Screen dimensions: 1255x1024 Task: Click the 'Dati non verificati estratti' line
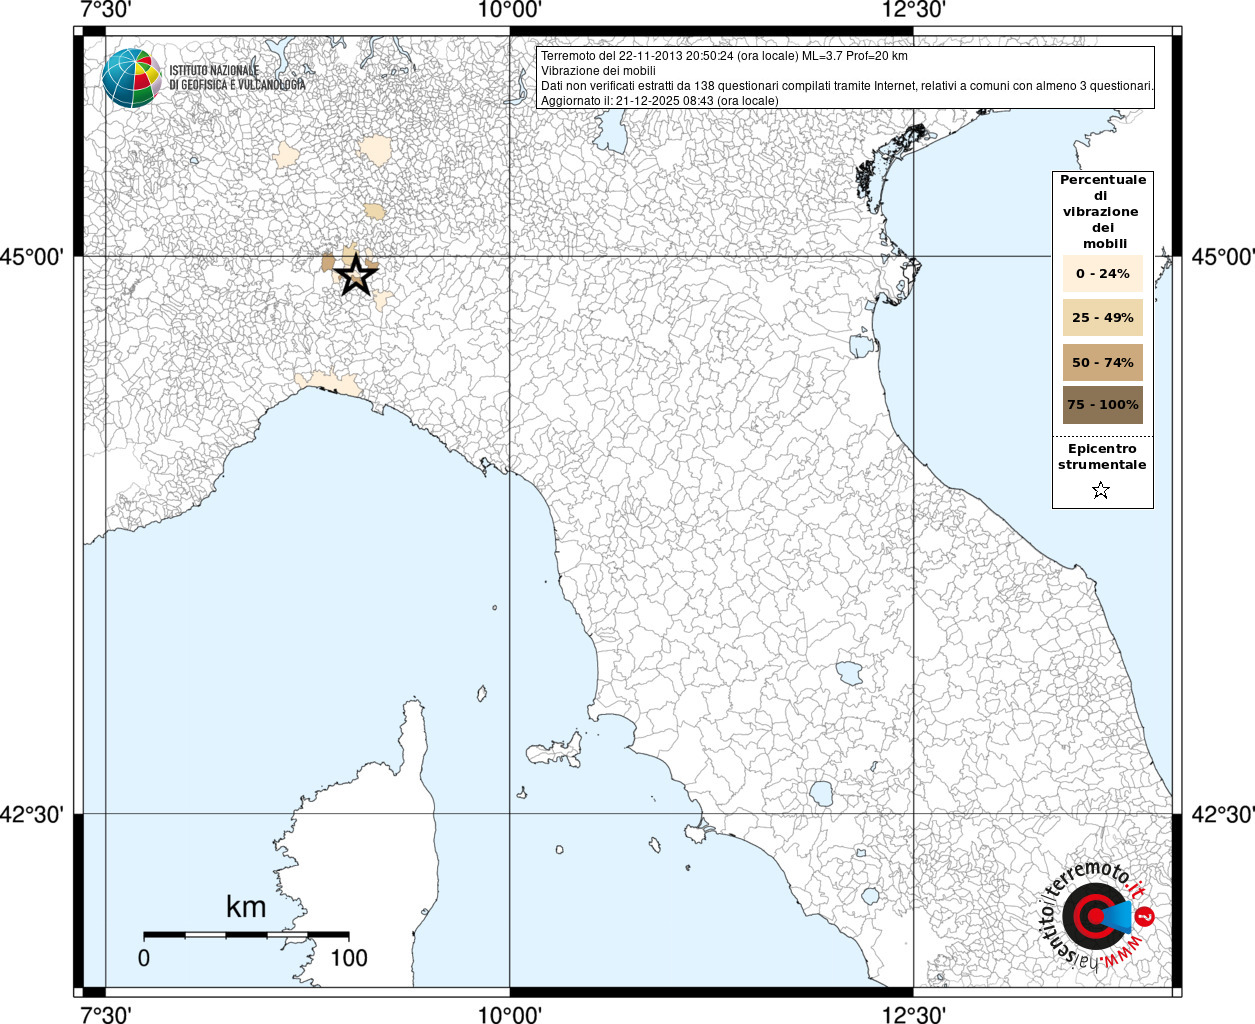(847, 86)
